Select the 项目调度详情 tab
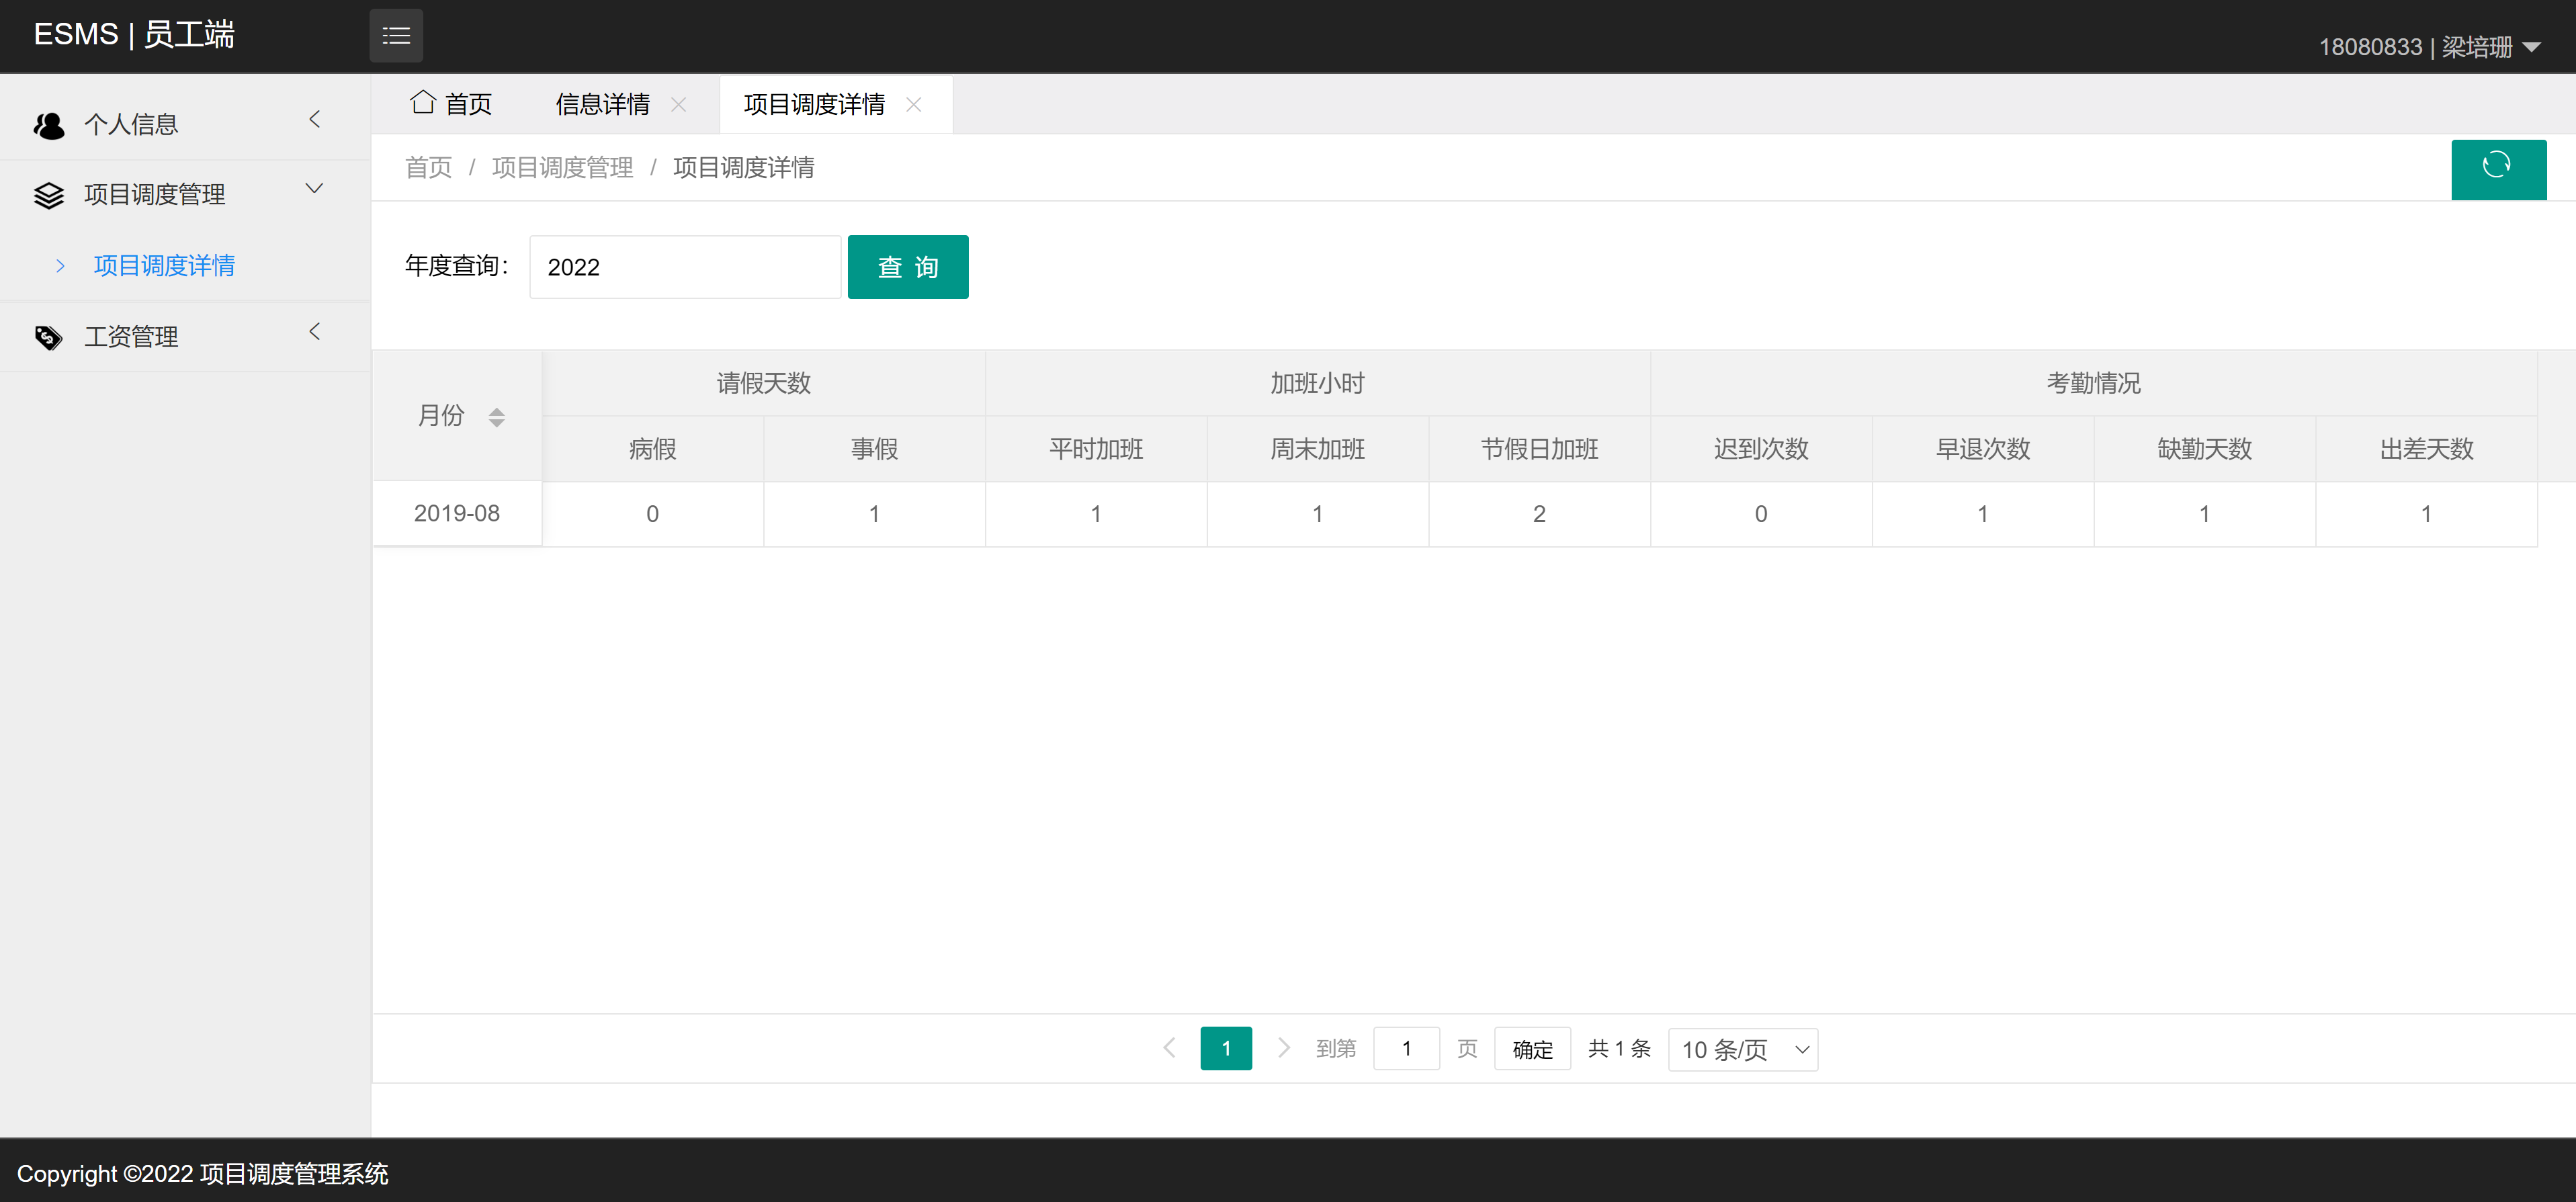Image resolution: width=2576 pixels, height=1202 pixels. [x=814, y=104]
